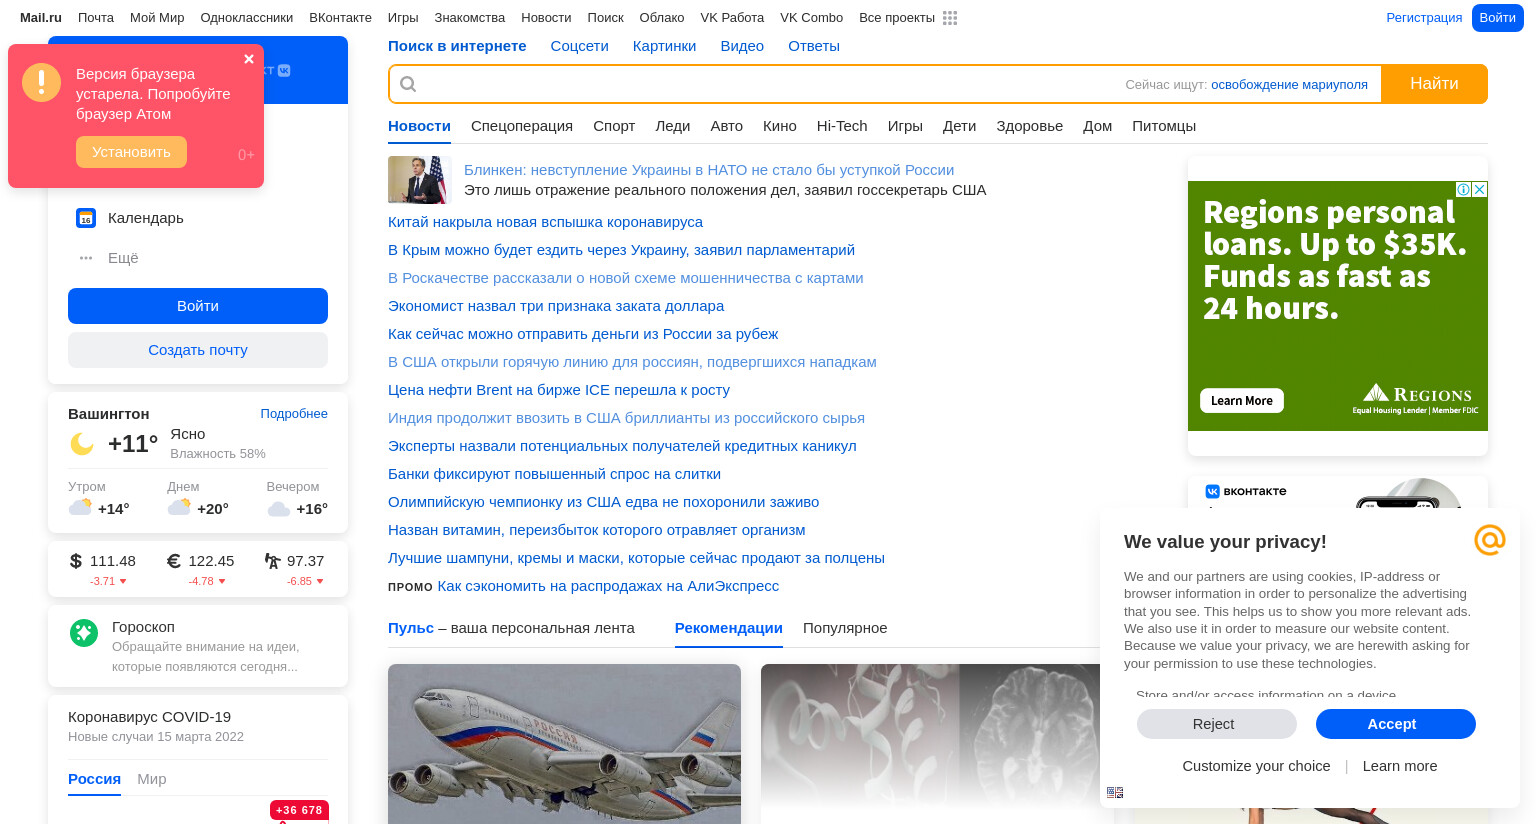The height and width of the screenshot is (824, 1536).
Task: Open the airplane news thumbnail
Action: click(564, 744)
